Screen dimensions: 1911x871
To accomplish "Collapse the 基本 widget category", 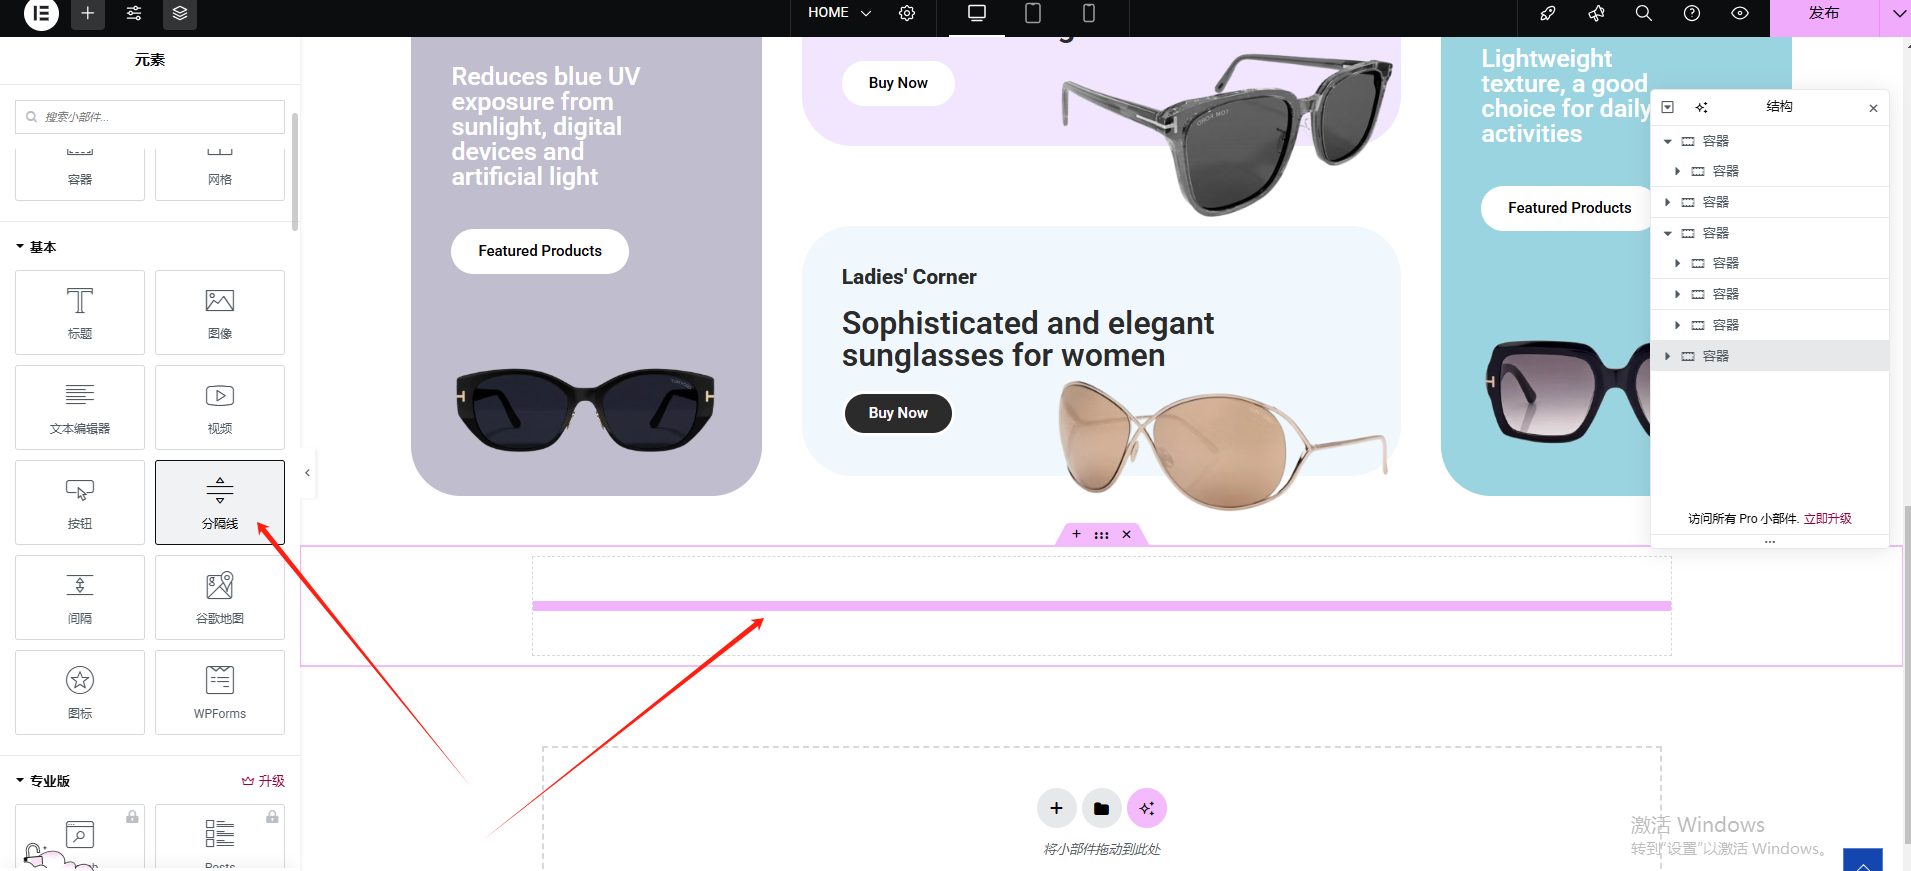I will tap(20, 247).
